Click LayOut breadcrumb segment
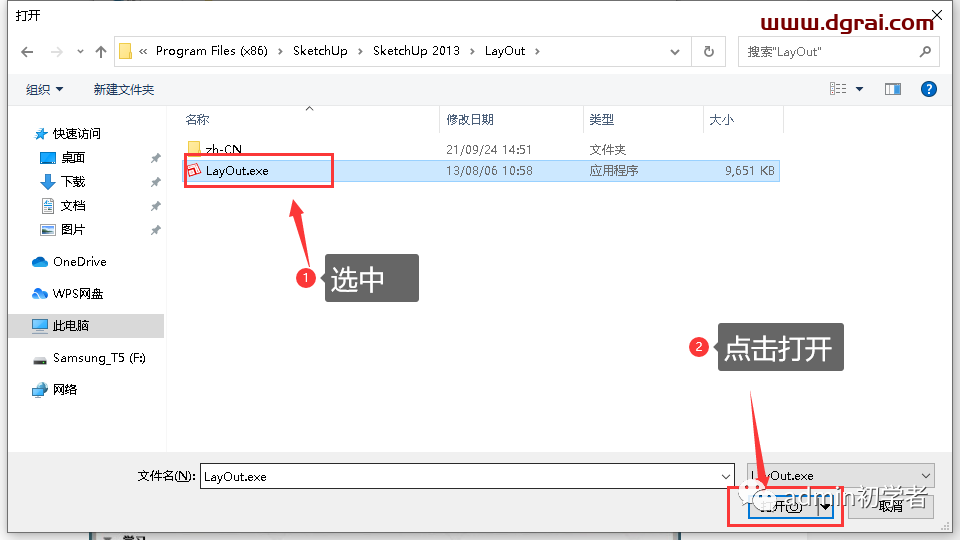Image resolution: width=960 pixels, height=540 pixels. (505, 51)
